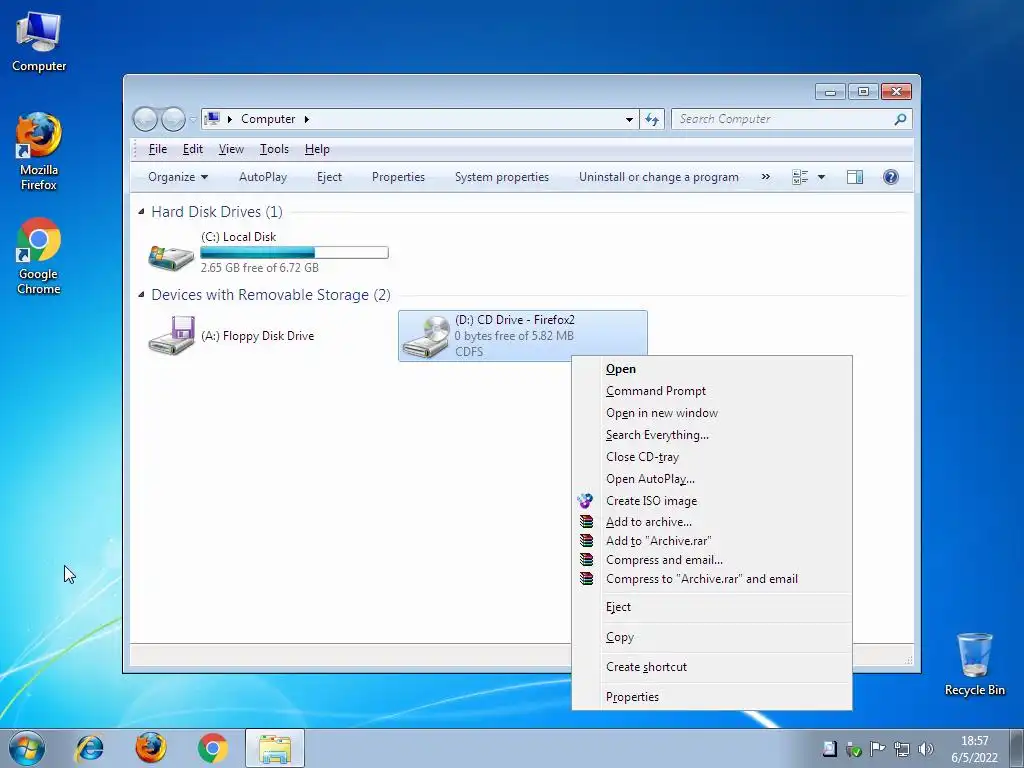Choose Close CD-tray
This screenshot has width=1024, height=768.
coord(712,457)
